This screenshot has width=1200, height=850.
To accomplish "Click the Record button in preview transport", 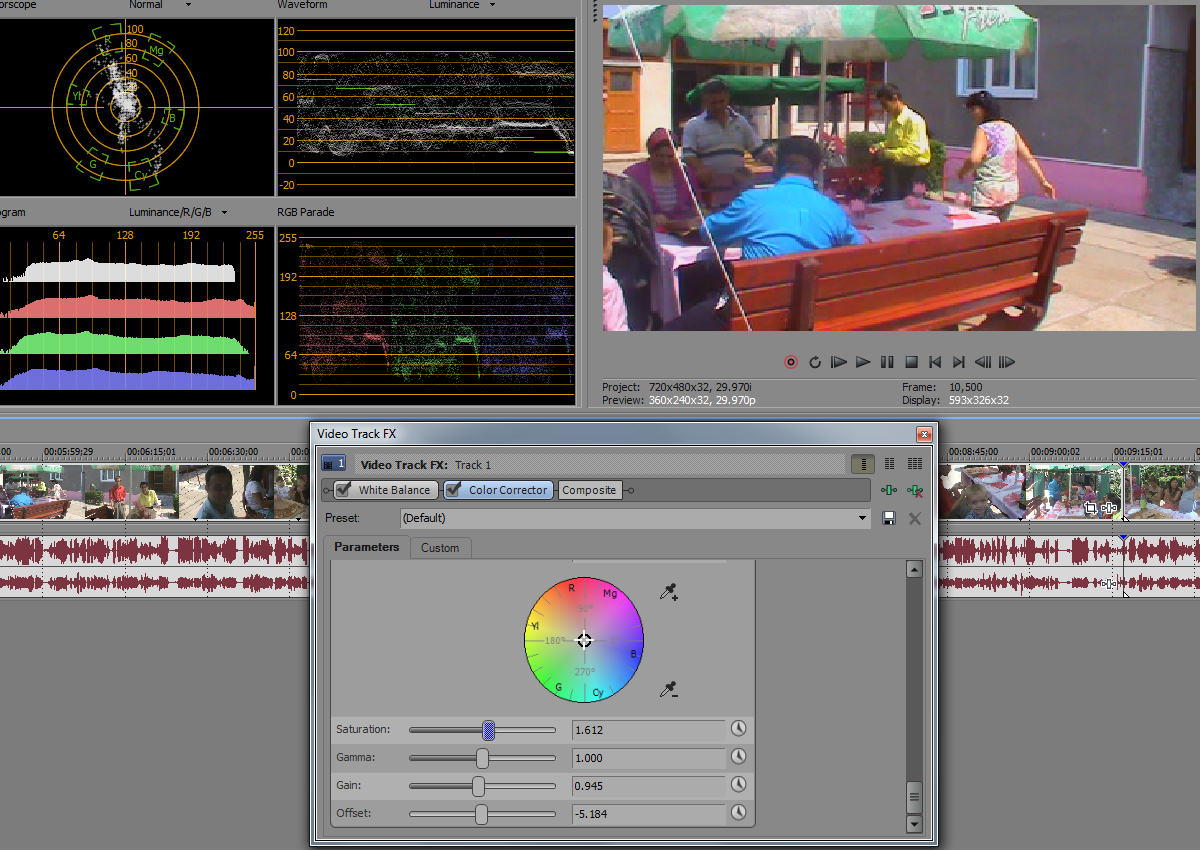I will (x=791, y=362).
